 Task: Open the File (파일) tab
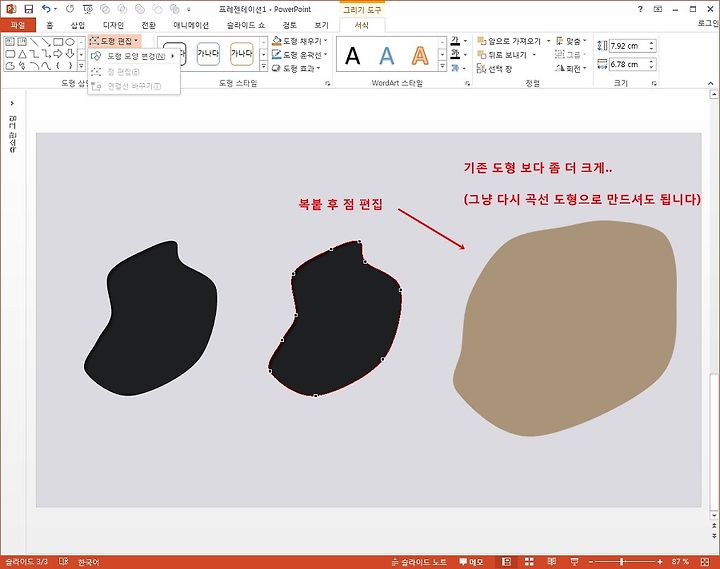tap(18, 25)
